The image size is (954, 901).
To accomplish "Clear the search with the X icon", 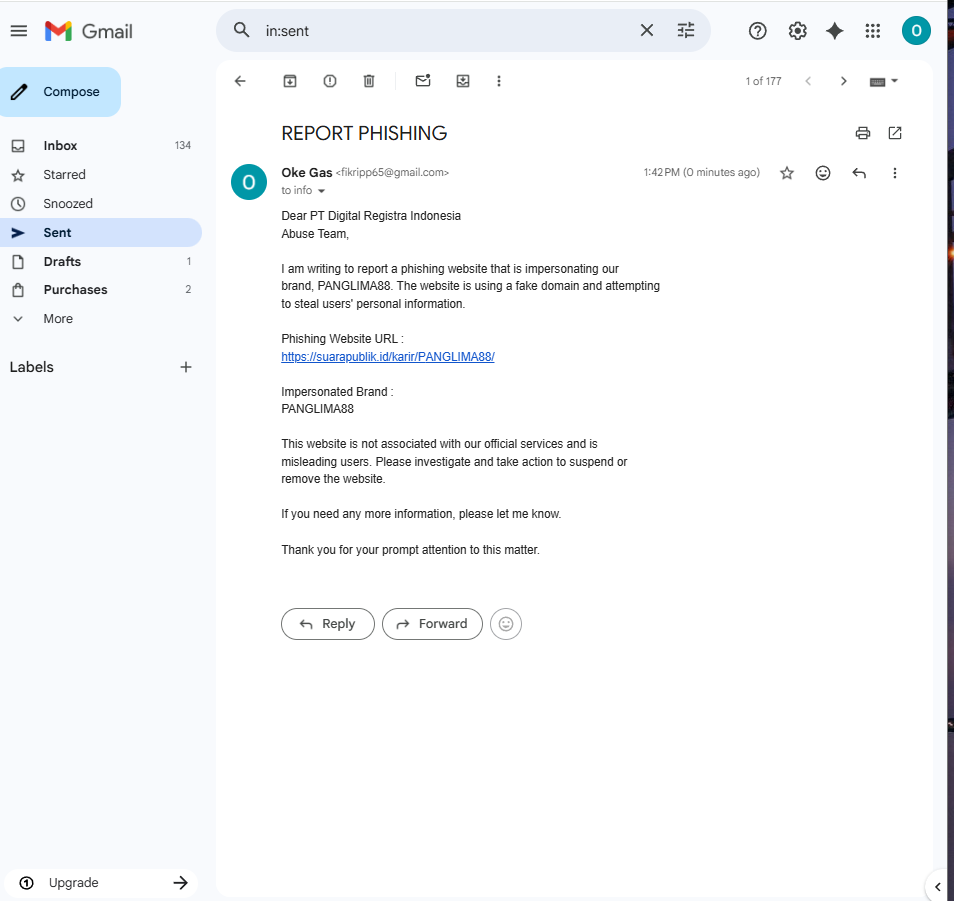I will coord(647,30).
